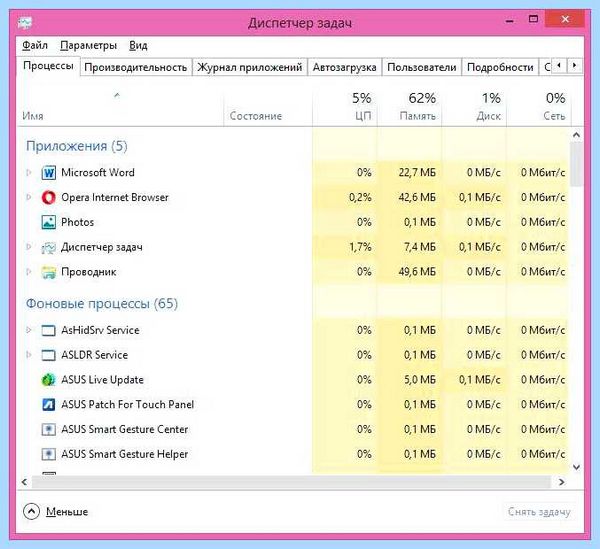The image size is (600, 549).
Task: Switch to the Журнал приложений tab
Action: [x=249, y=67]
